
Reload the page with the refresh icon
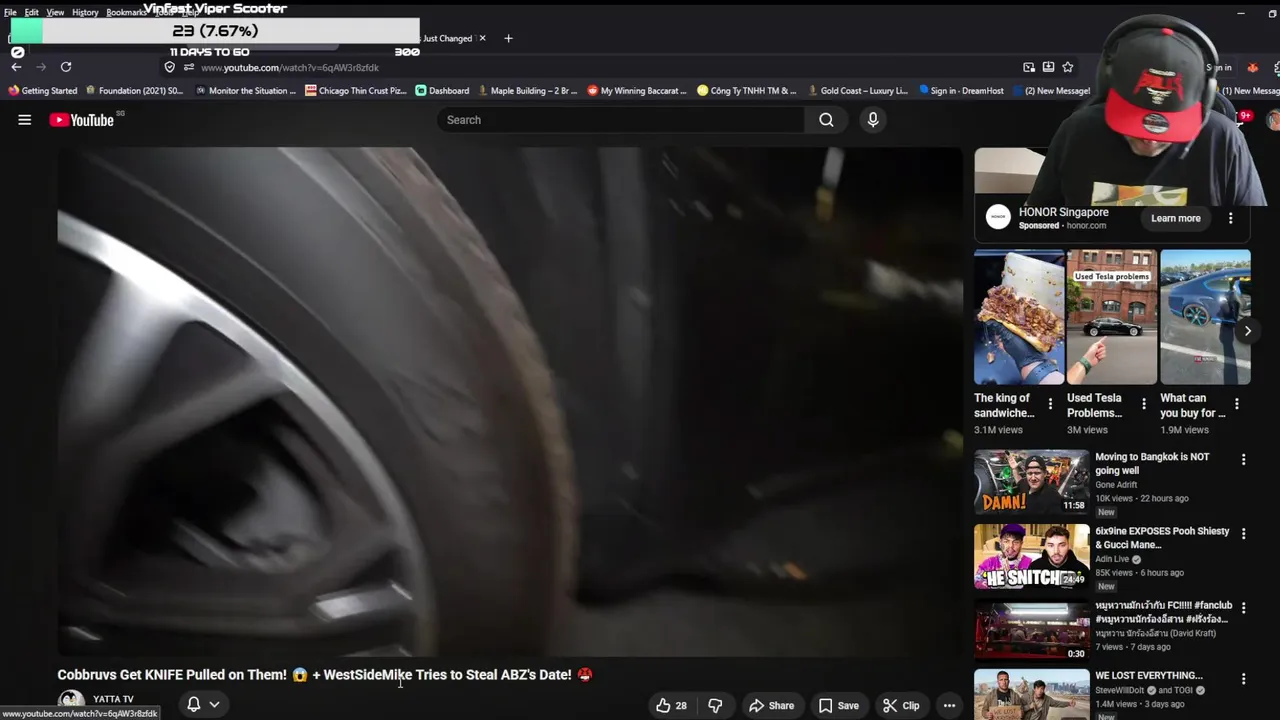coord(66,67)
